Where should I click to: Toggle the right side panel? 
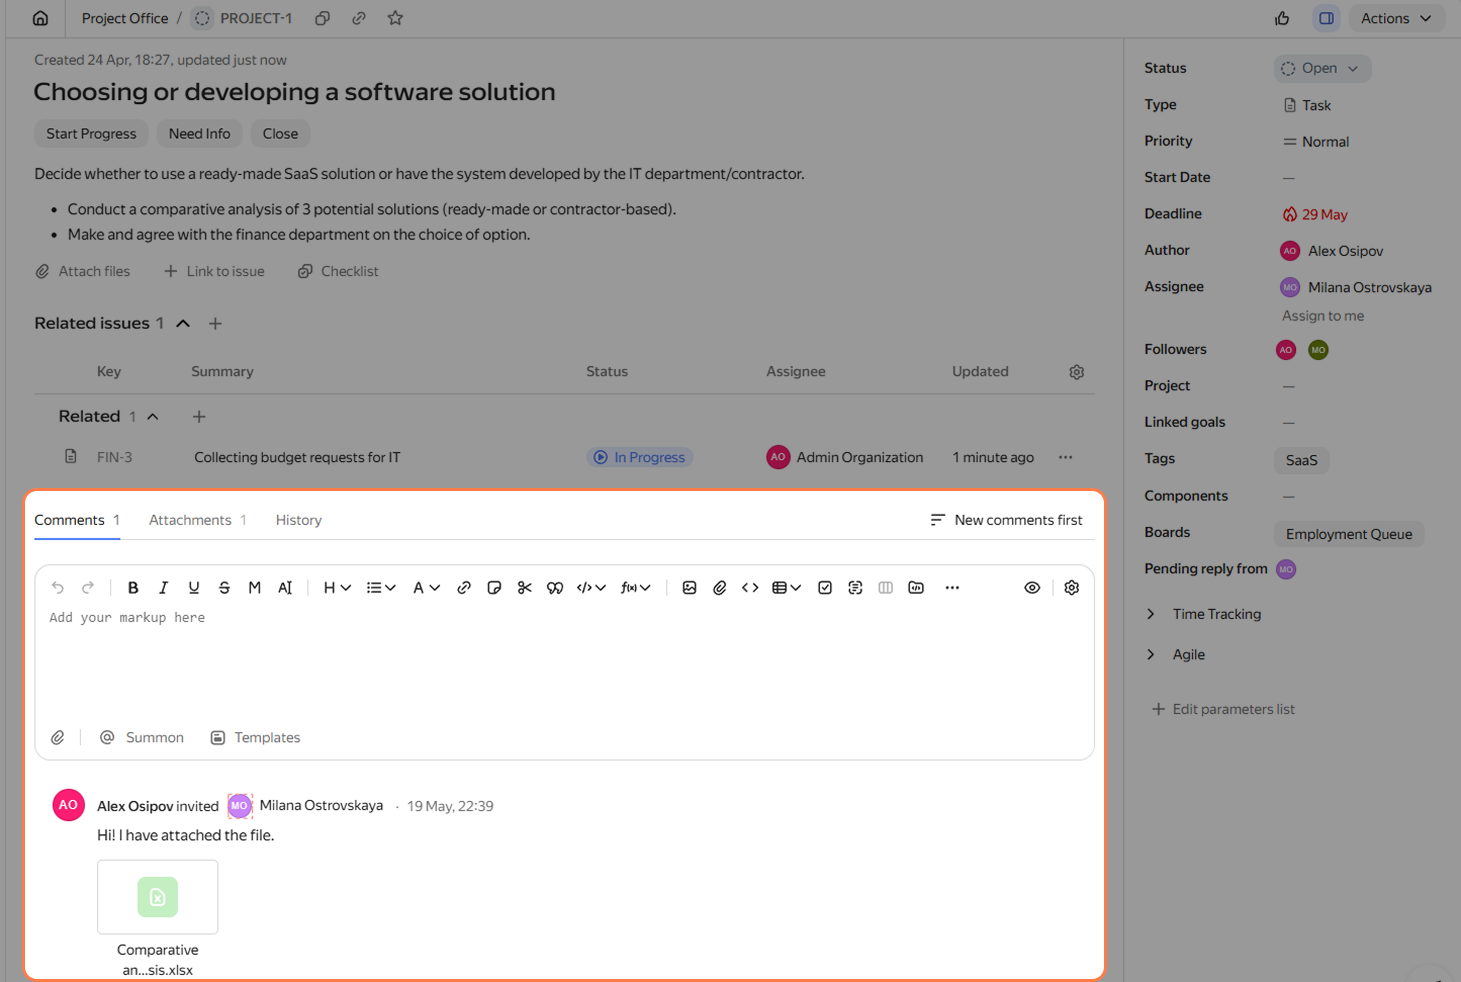1326,18
